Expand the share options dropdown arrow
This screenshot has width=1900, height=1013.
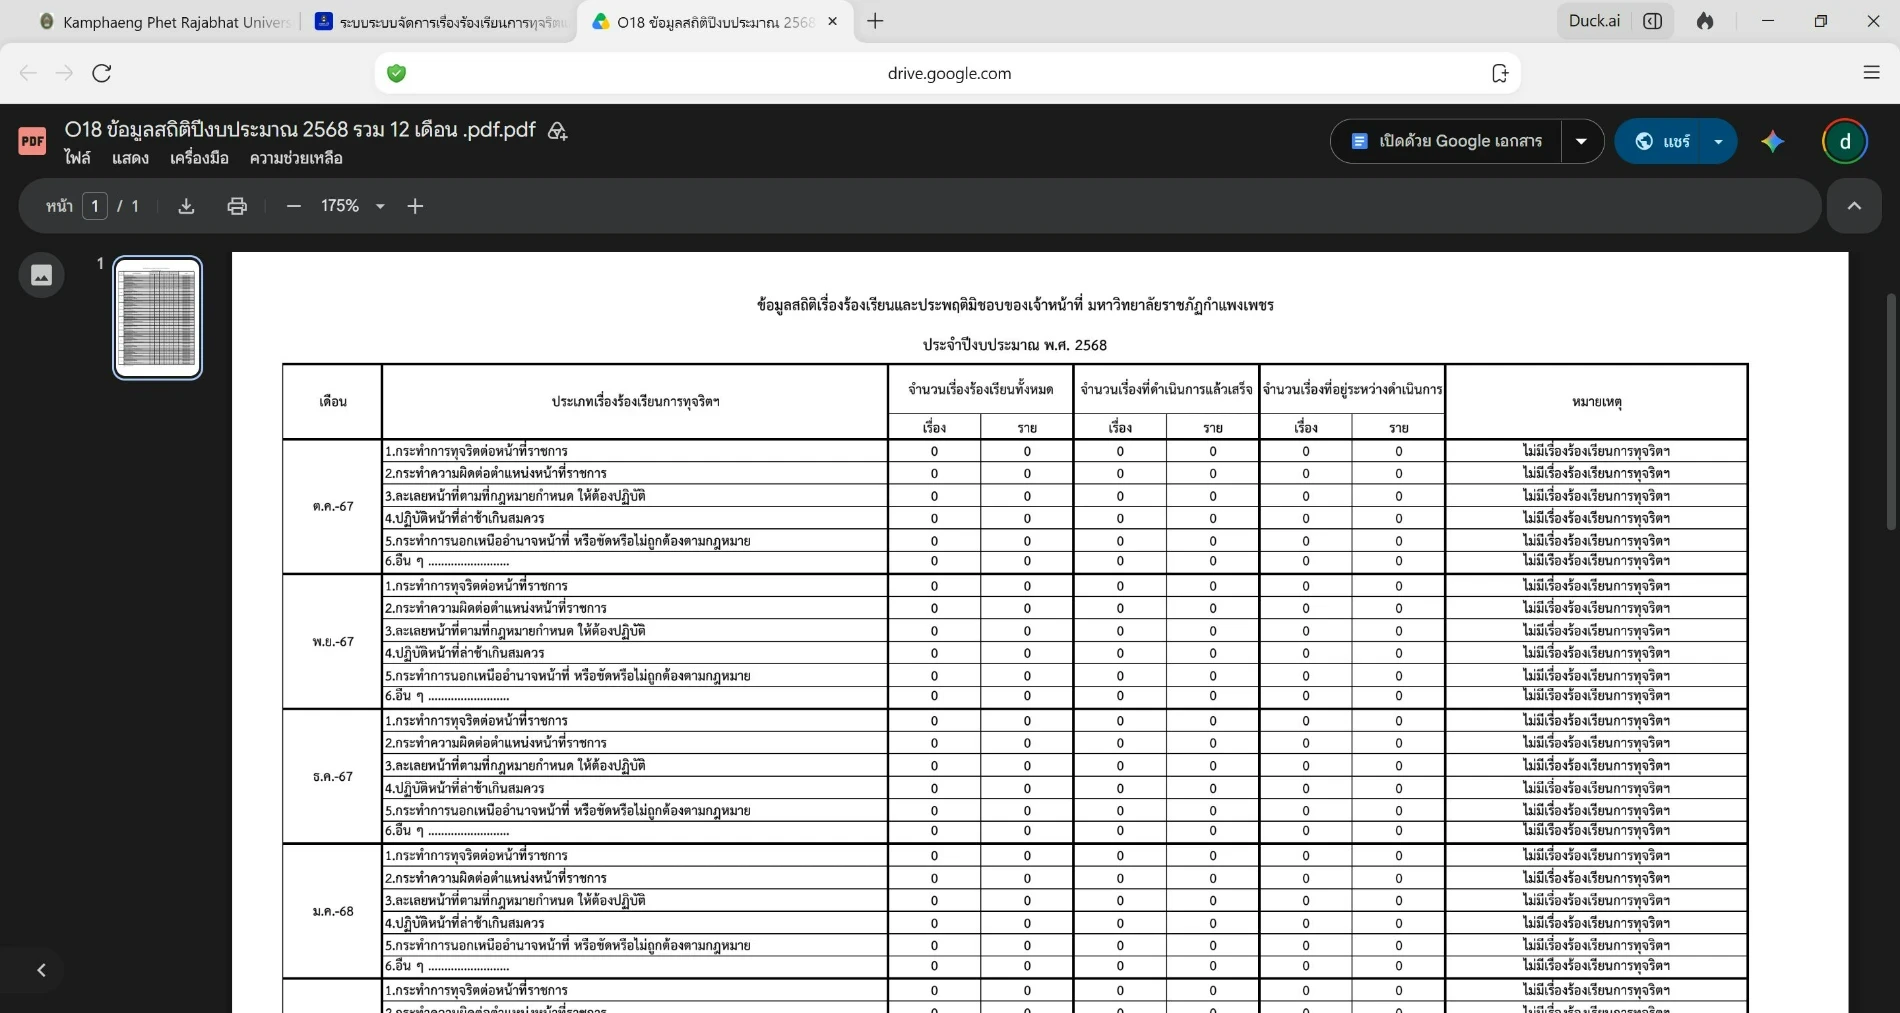tap(1718, 141)
